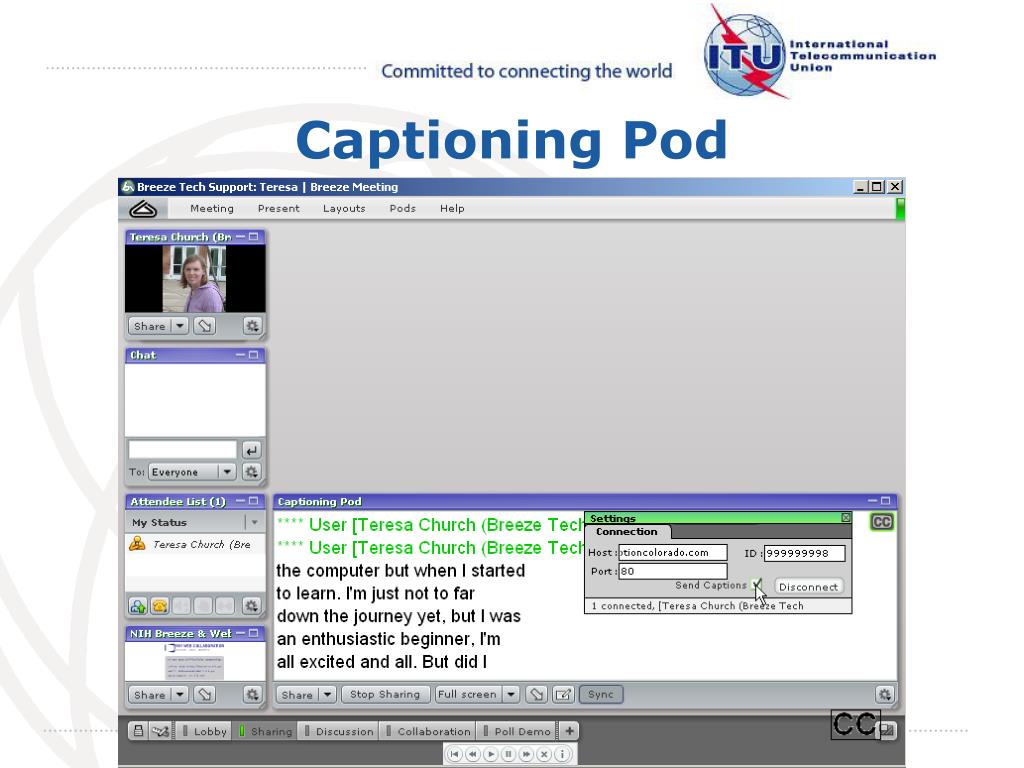Expand Share dropdown arrow in NIH Breeze pod
This screenshot has height=768, width=1024.
[x=180, y=695]
